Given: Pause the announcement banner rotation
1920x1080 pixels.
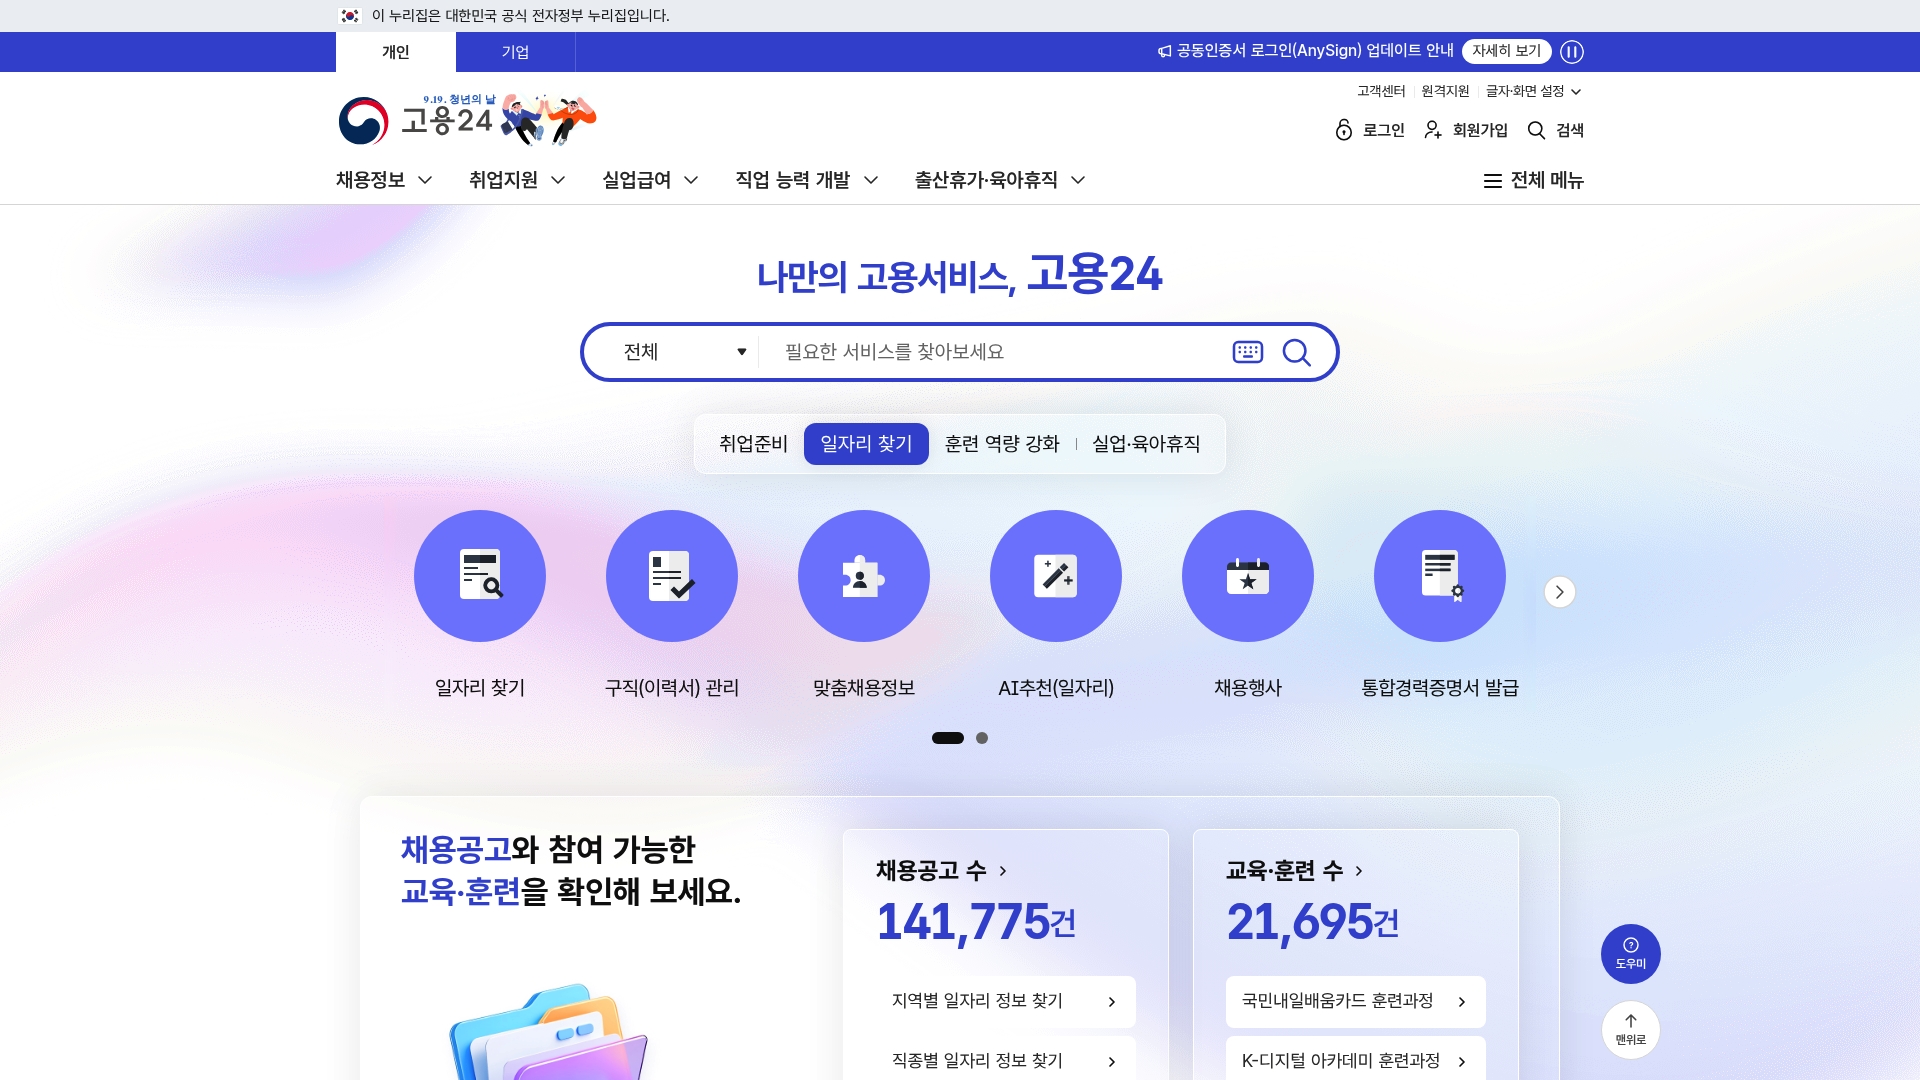Looking at the screenshot, I should (1572, 52).
